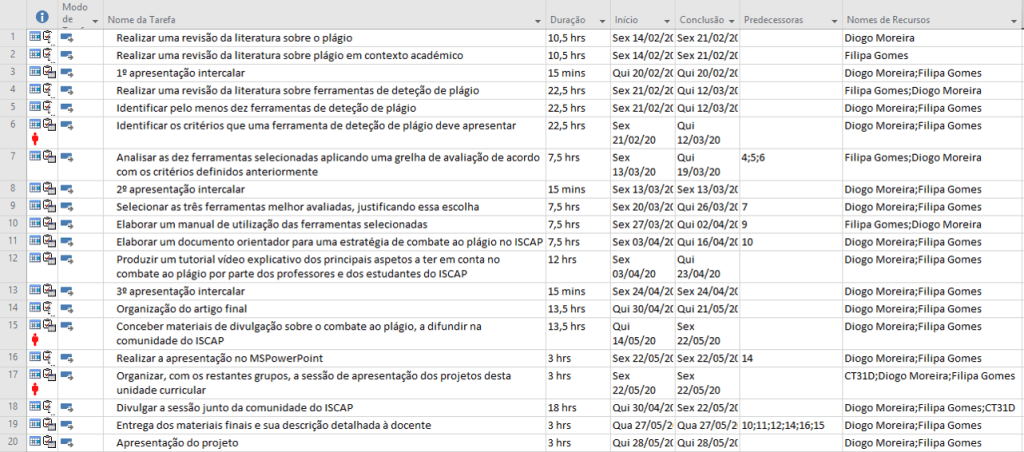Click the auto-schedule task mode icon in row 1
Image resolution: width=1024 pixels, height=452 pixels.
67,38
